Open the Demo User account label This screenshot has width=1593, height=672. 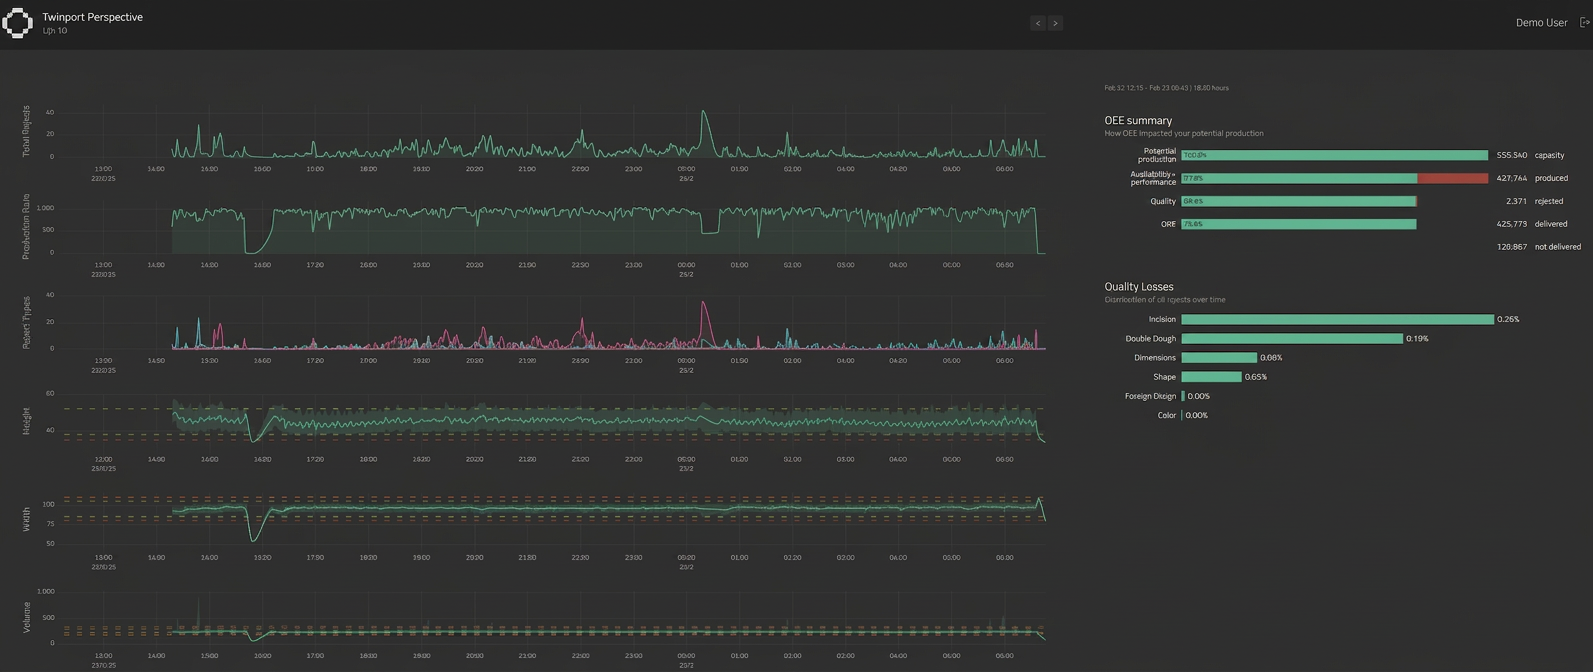tap(1541, 23)
